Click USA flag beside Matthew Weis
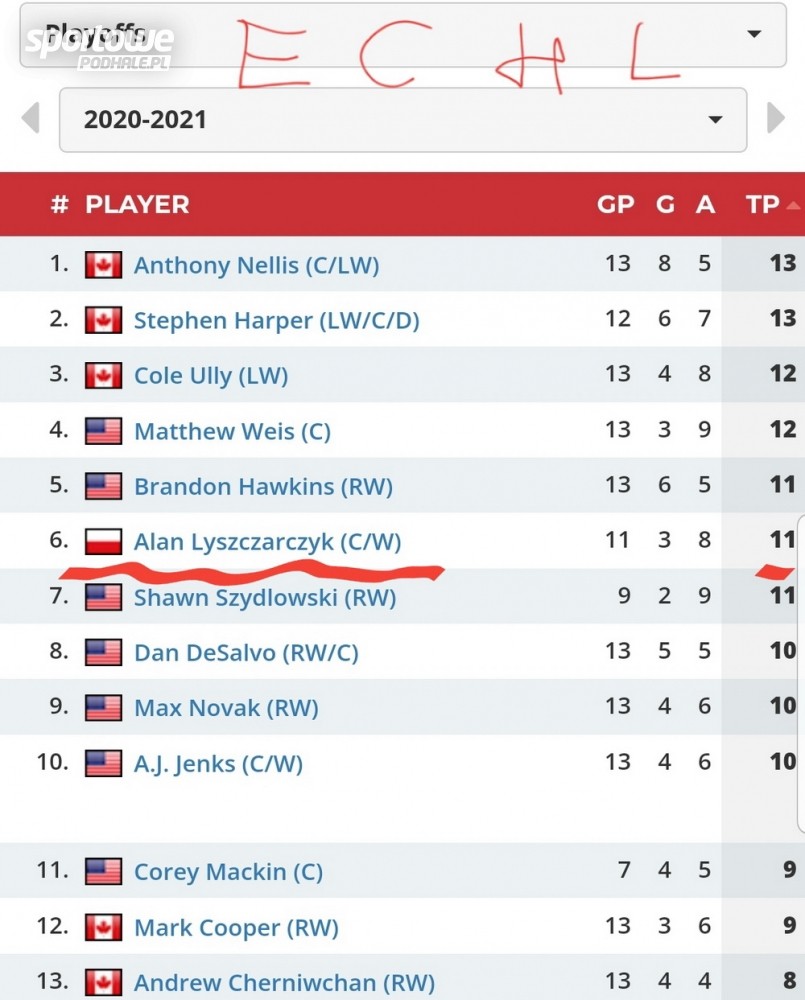Screen dimensions: 805x1000 tap(103, 431)
